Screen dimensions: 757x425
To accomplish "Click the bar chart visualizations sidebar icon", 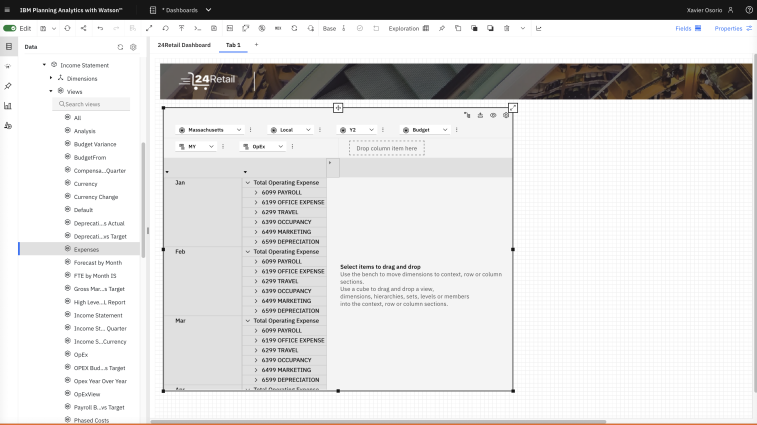I will point(8,106).
